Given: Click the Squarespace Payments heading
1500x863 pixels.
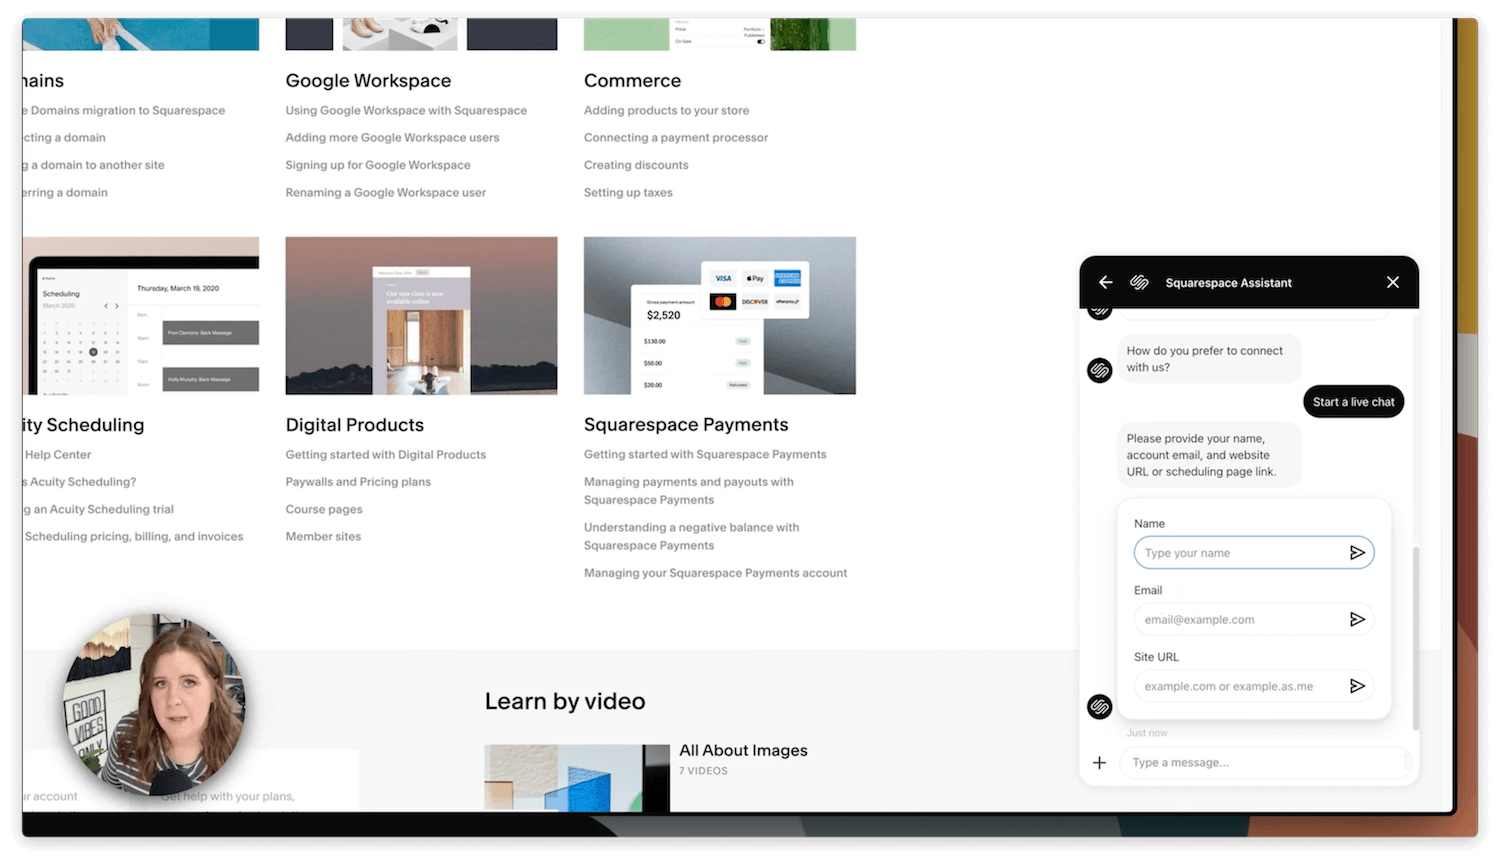Looking at the screenshot, I should coord(686,425).
